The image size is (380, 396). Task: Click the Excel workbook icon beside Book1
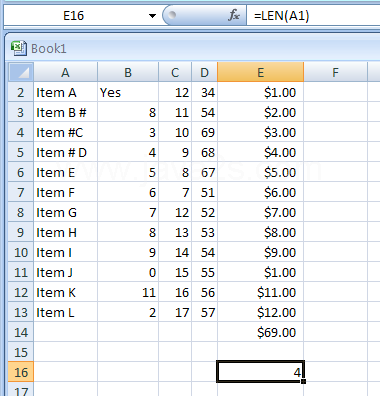coord(18,48)
